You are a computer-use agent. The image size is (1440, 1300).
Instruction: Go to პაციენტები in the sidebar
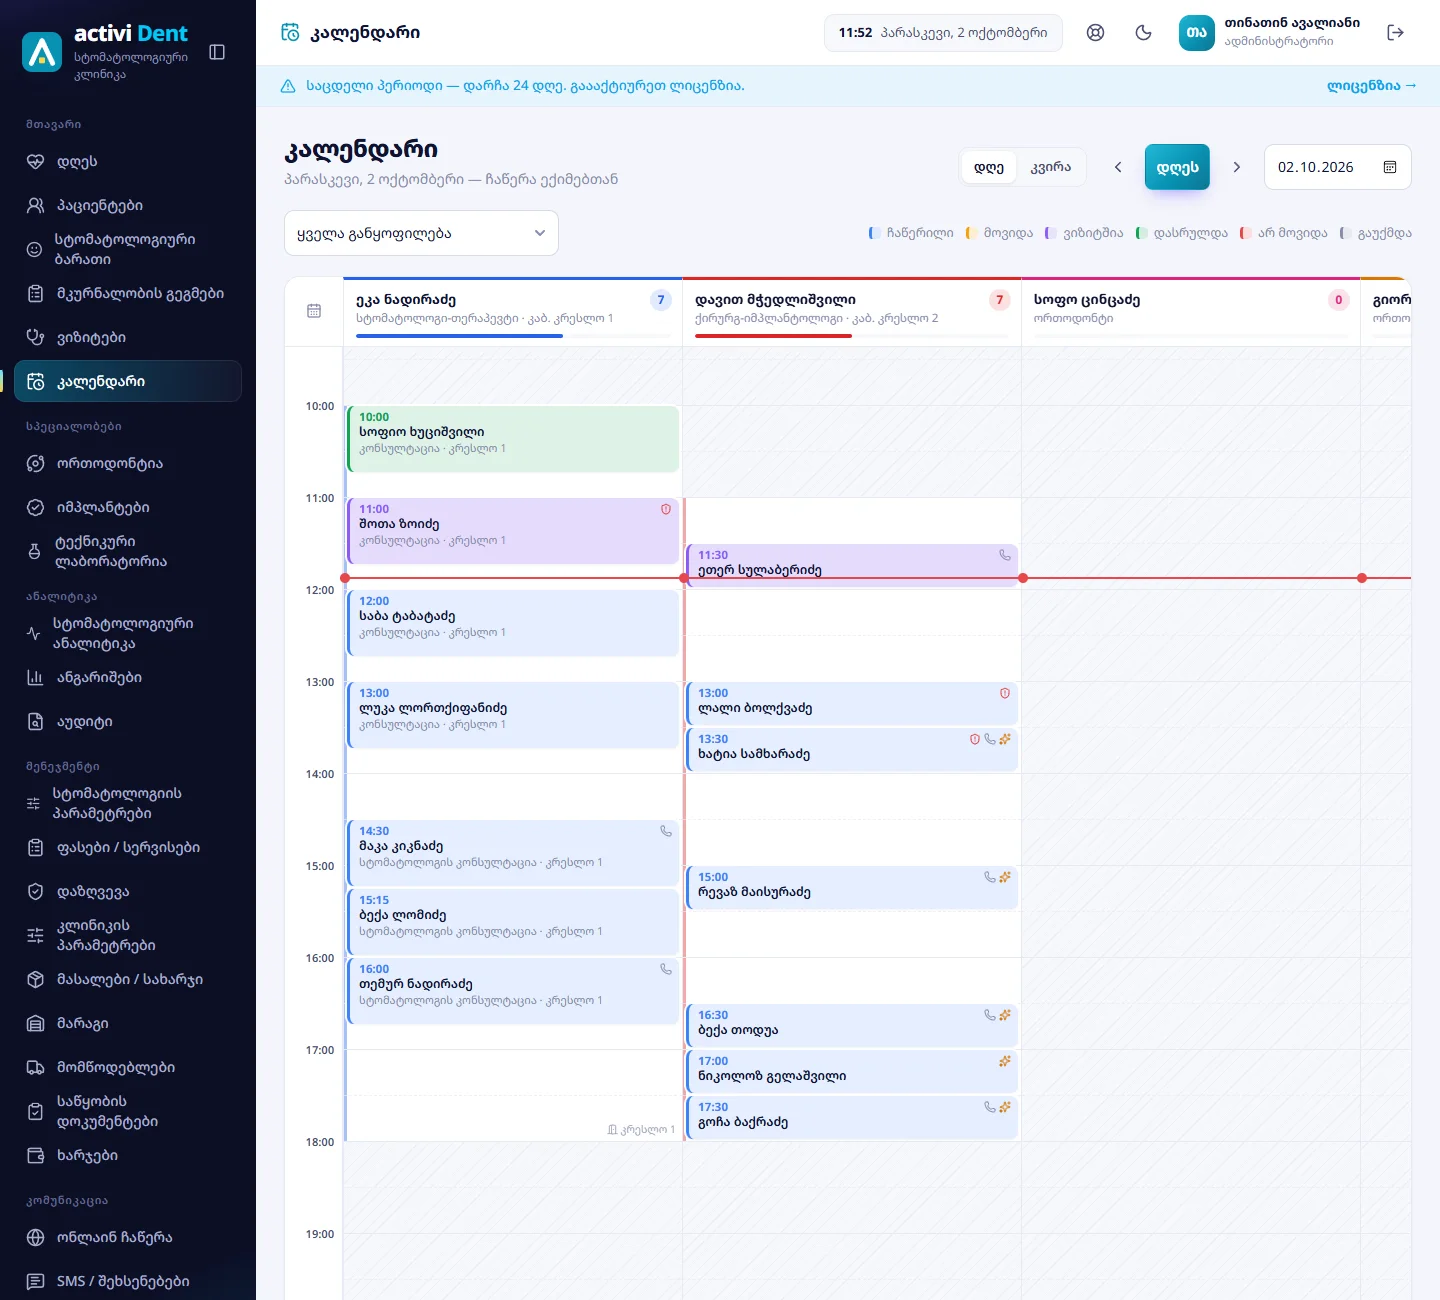point(128,206)
